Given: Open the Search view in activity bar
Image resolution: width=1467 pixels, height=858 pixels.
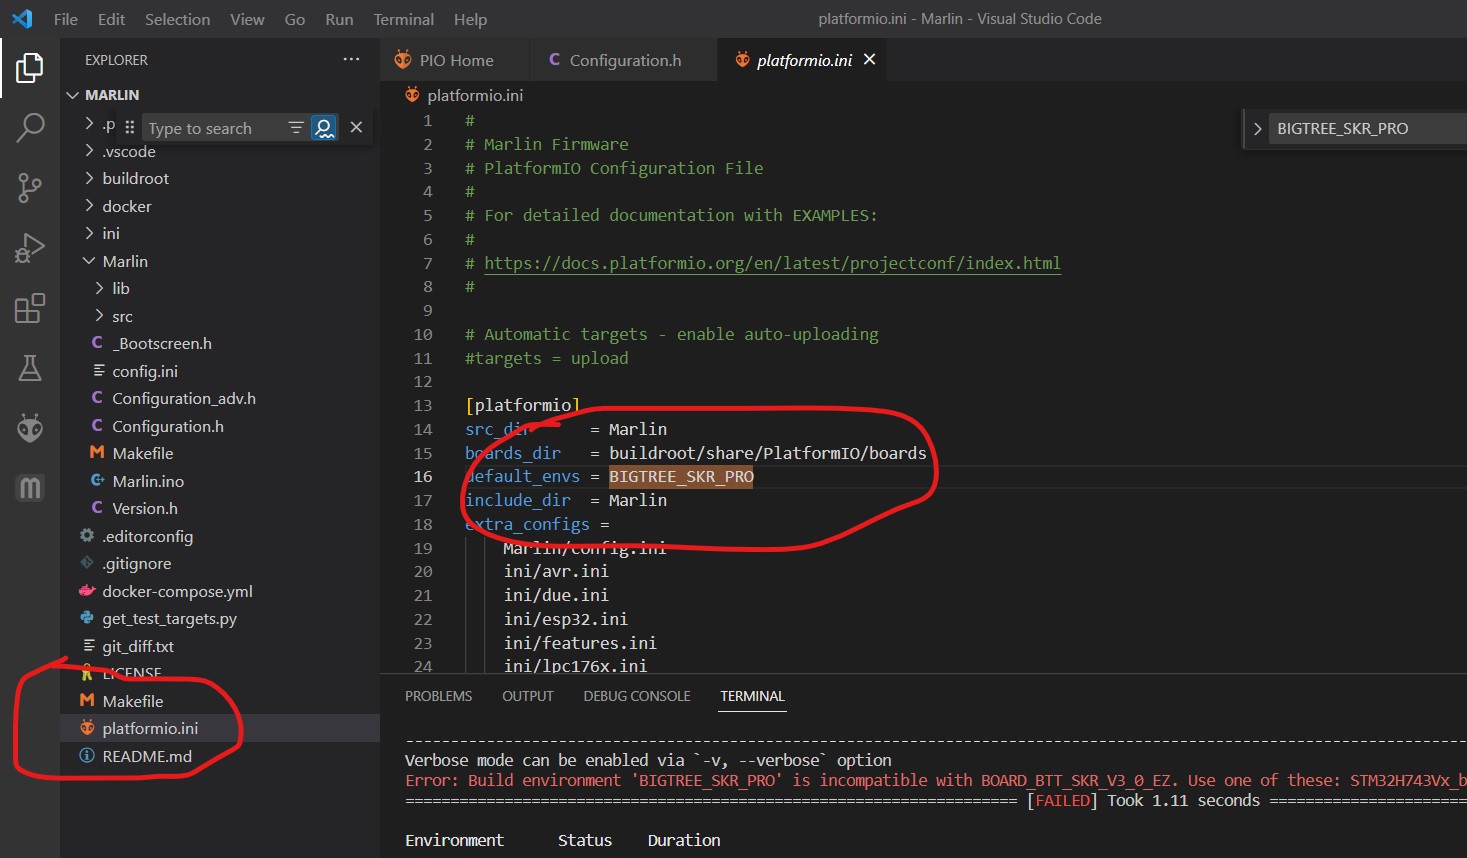Looking at the screenshot, I should pyautogui.click(x=30, y=127).
